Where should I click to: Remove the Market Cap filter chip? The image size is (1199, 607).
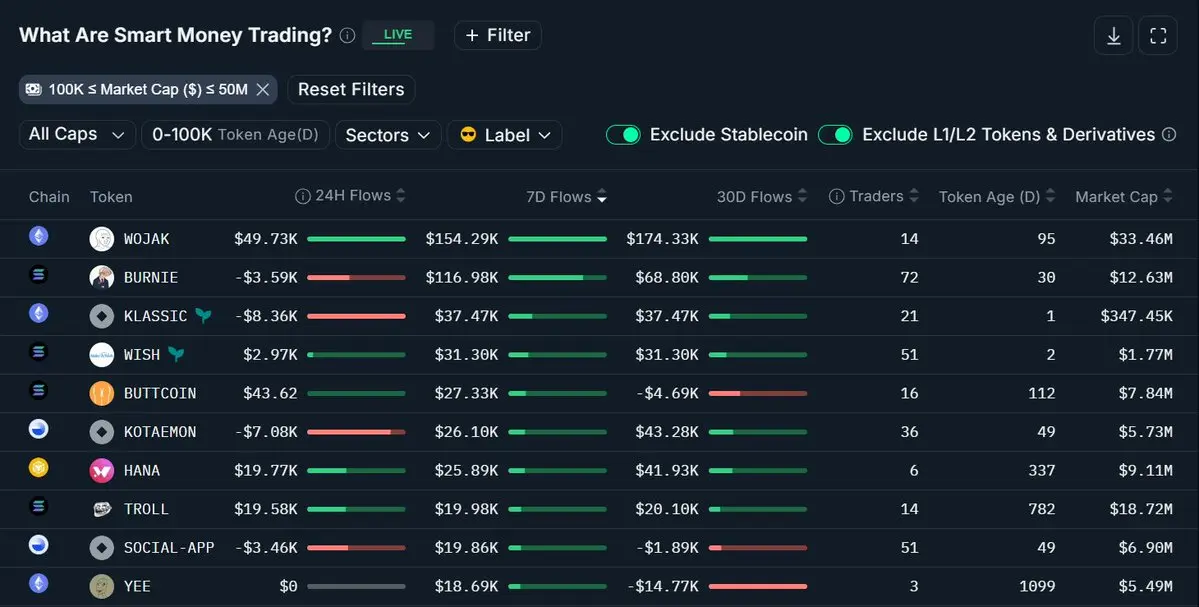tap(262, 89)
